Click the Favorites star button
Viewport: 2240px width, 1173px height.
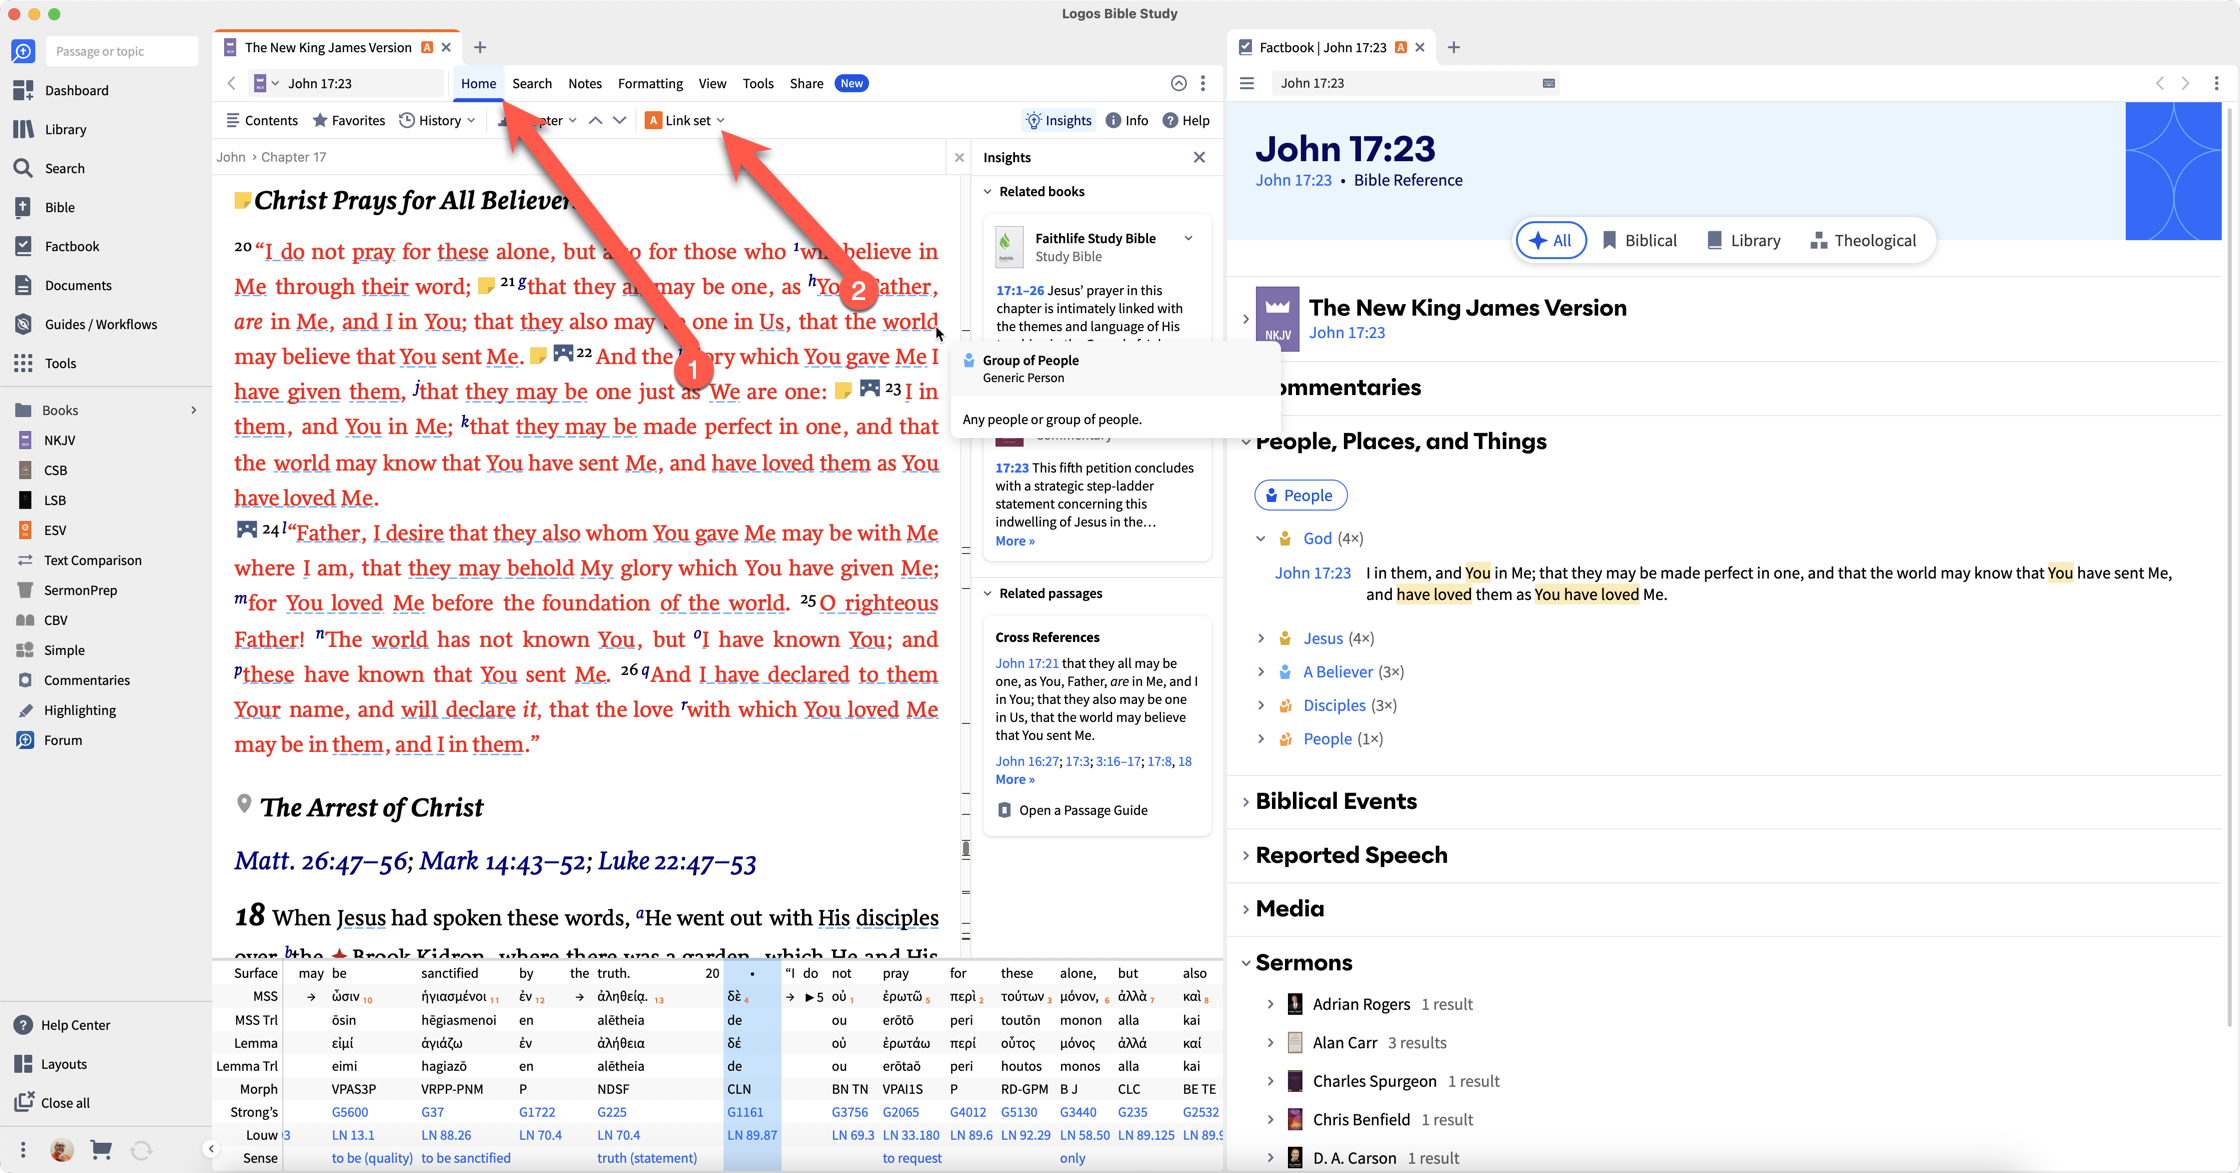tap(348, 120)
